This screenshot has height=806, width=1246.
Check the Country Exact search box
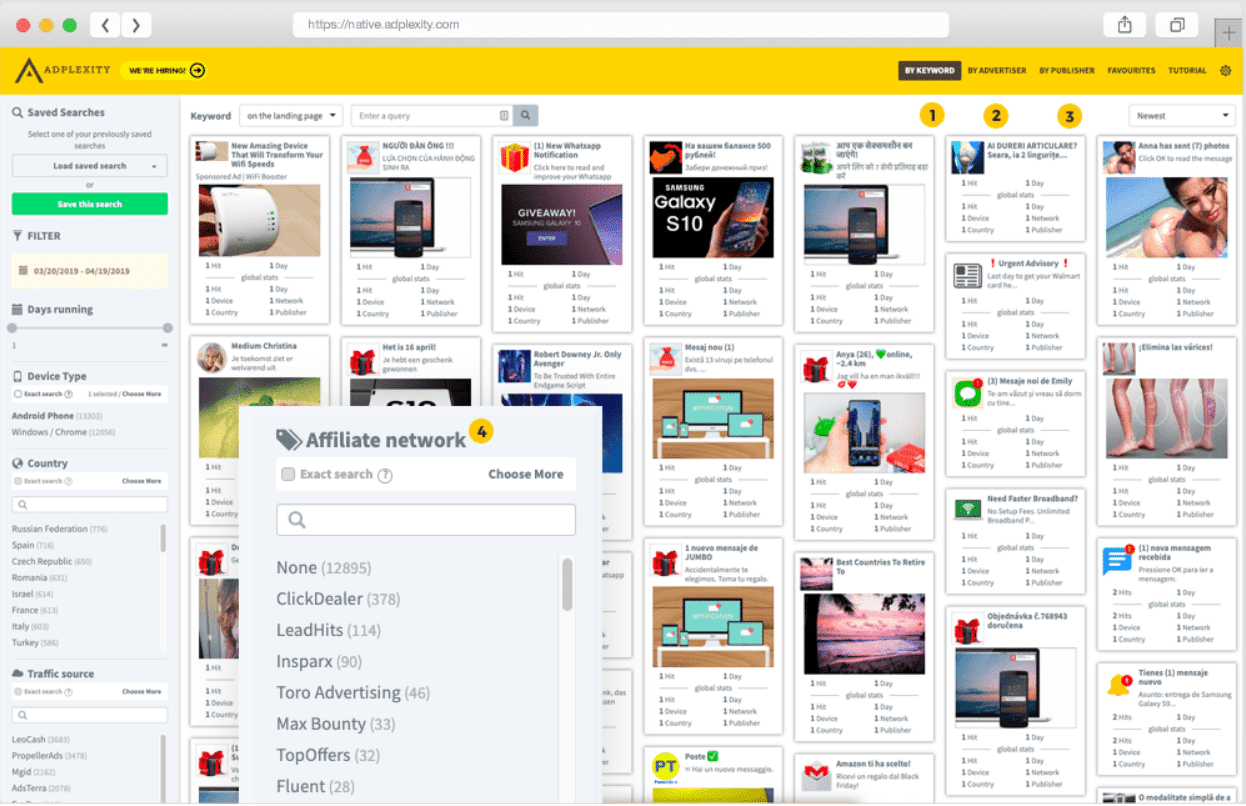coord(17,481)
